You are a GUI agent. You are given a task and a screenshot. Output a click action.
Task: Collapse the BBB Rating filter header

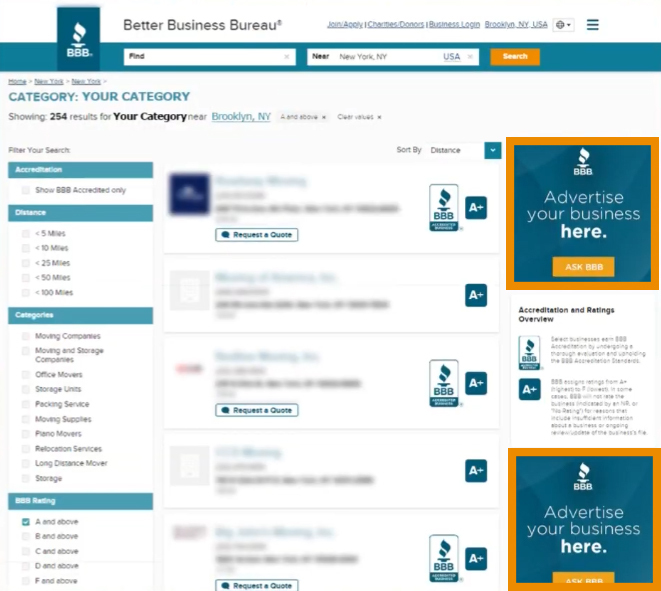[x=81, y=501]
